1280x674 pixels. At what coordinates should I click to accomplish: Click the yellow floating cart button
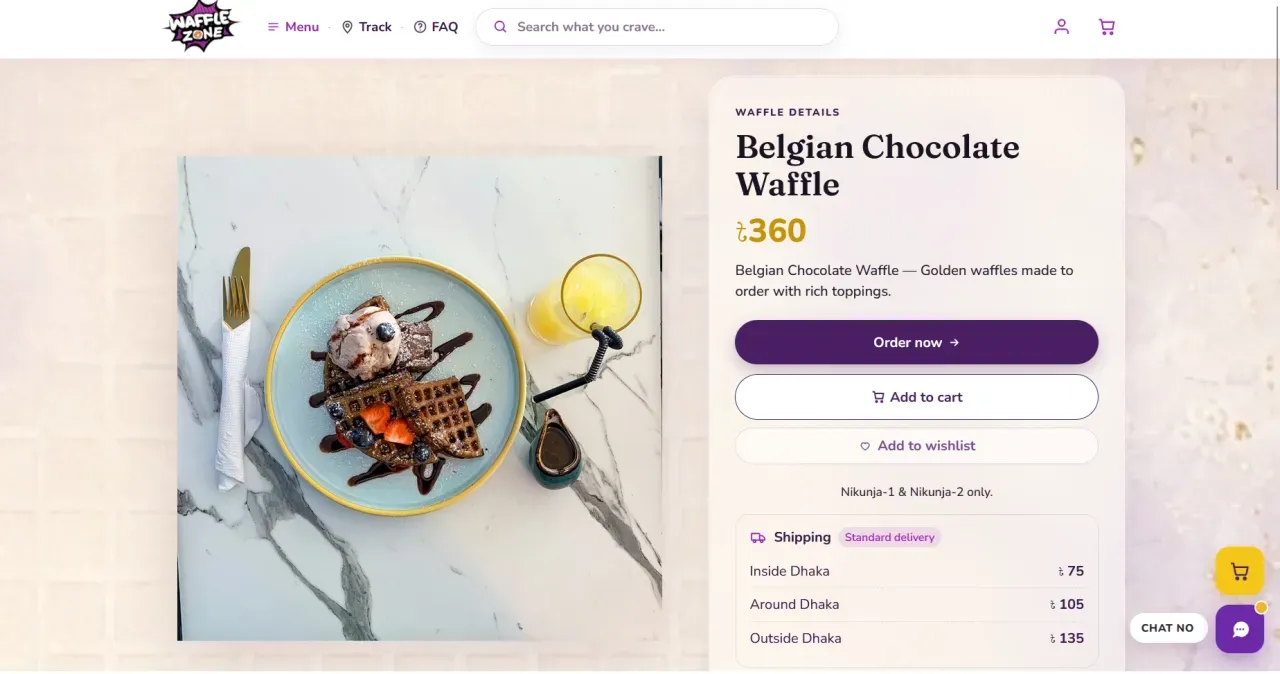1240,572
